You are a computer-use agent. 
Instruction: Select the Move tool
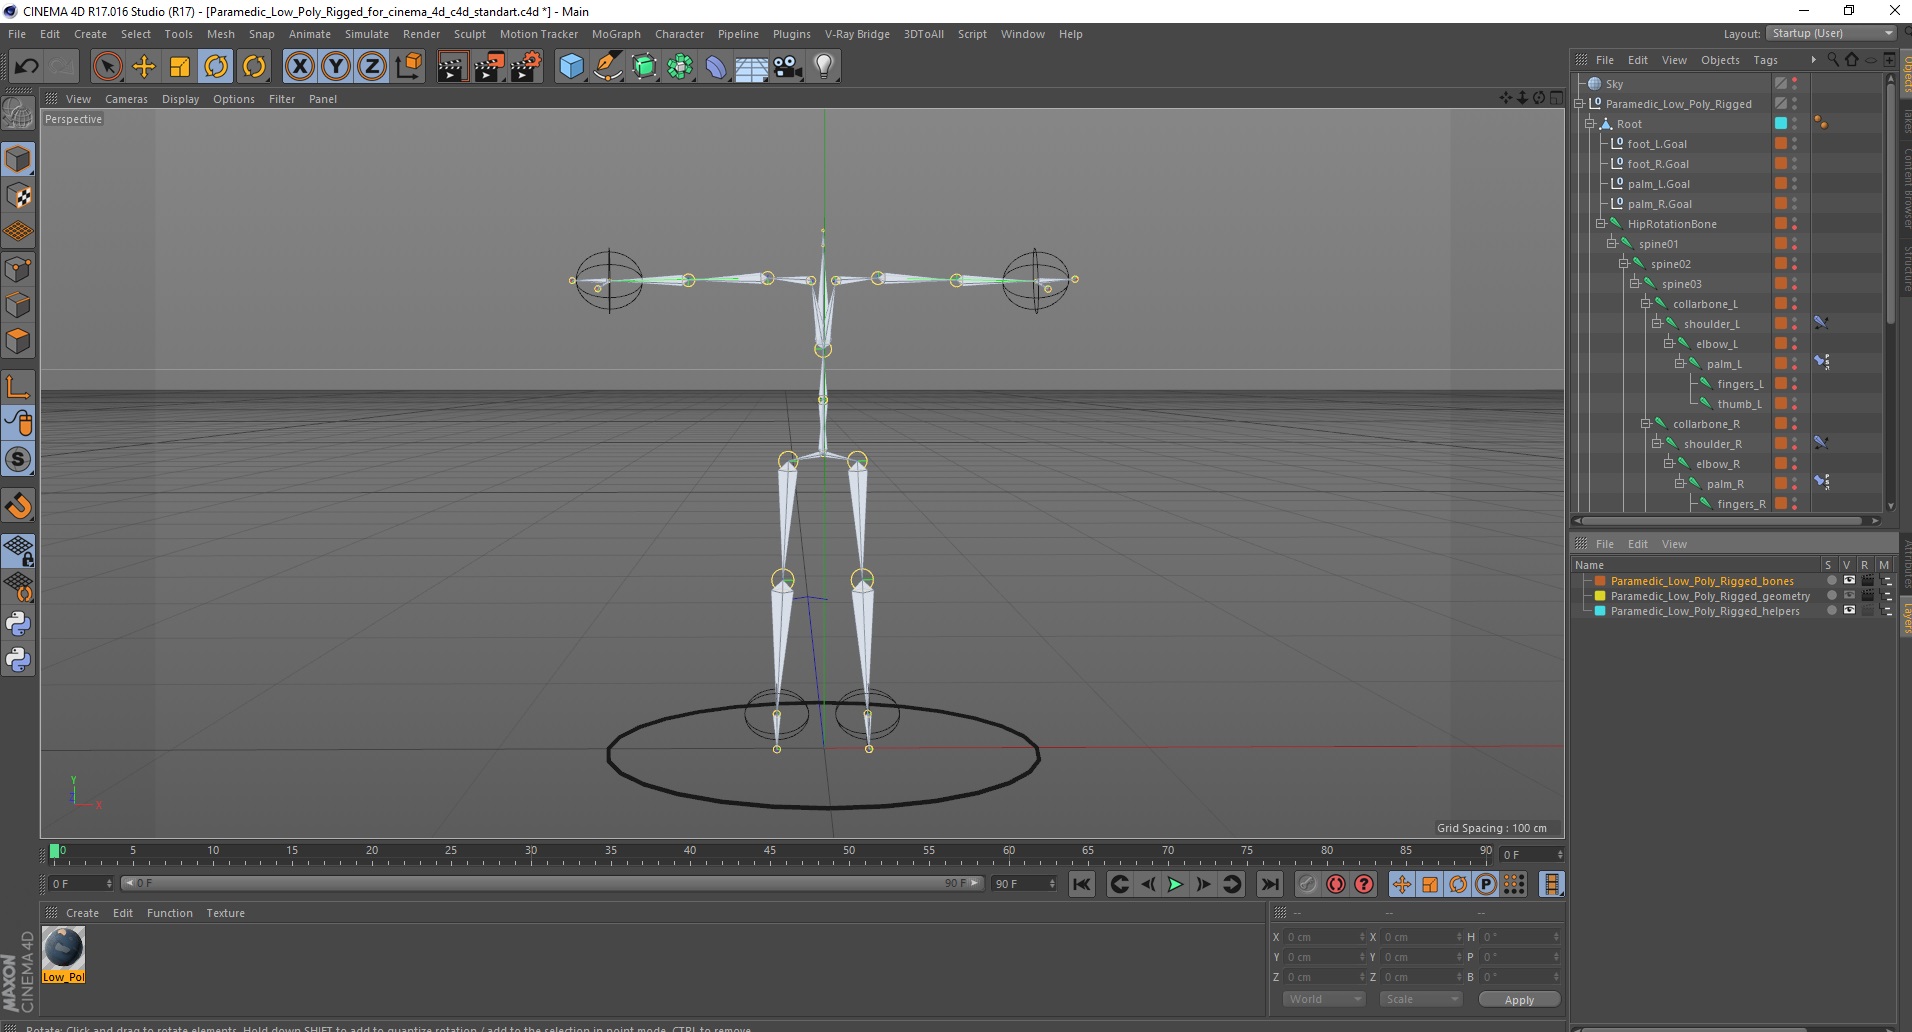point(144,67)
